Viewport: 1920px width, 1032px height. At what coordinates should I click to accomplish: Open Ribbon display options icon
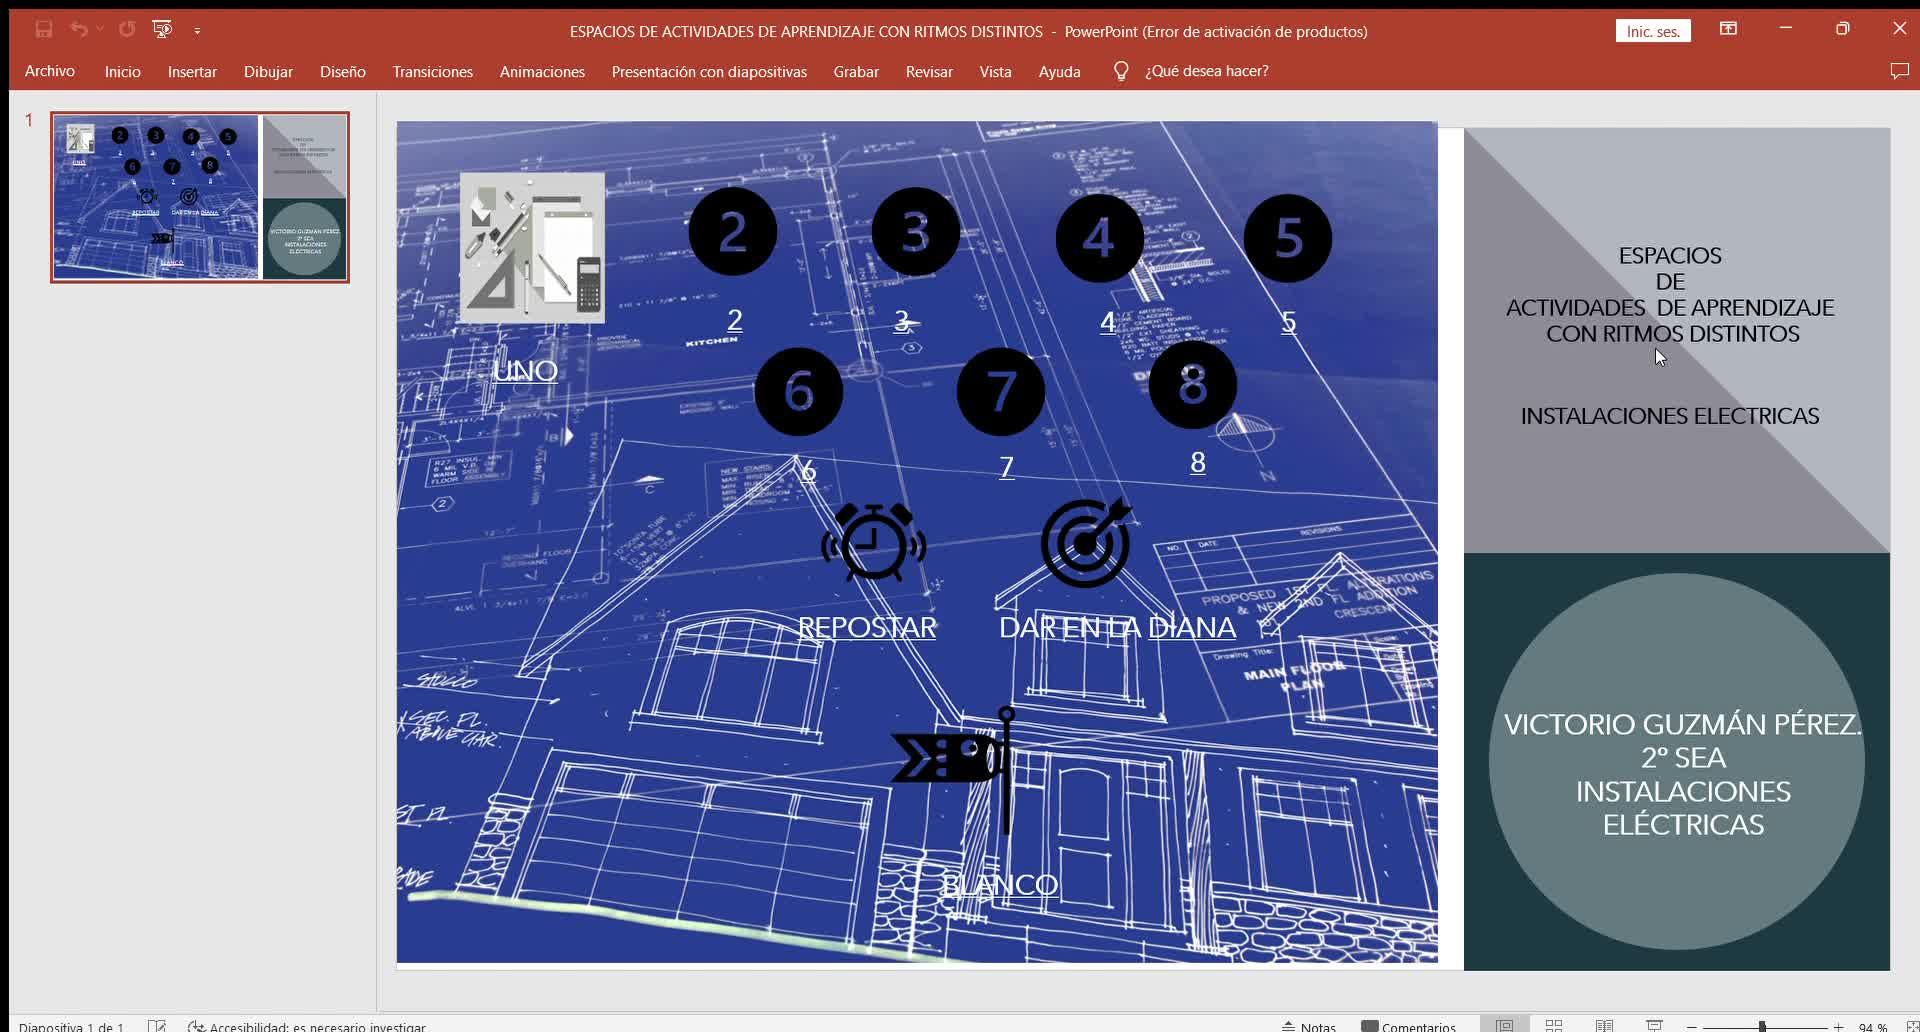coord(1728,29)
